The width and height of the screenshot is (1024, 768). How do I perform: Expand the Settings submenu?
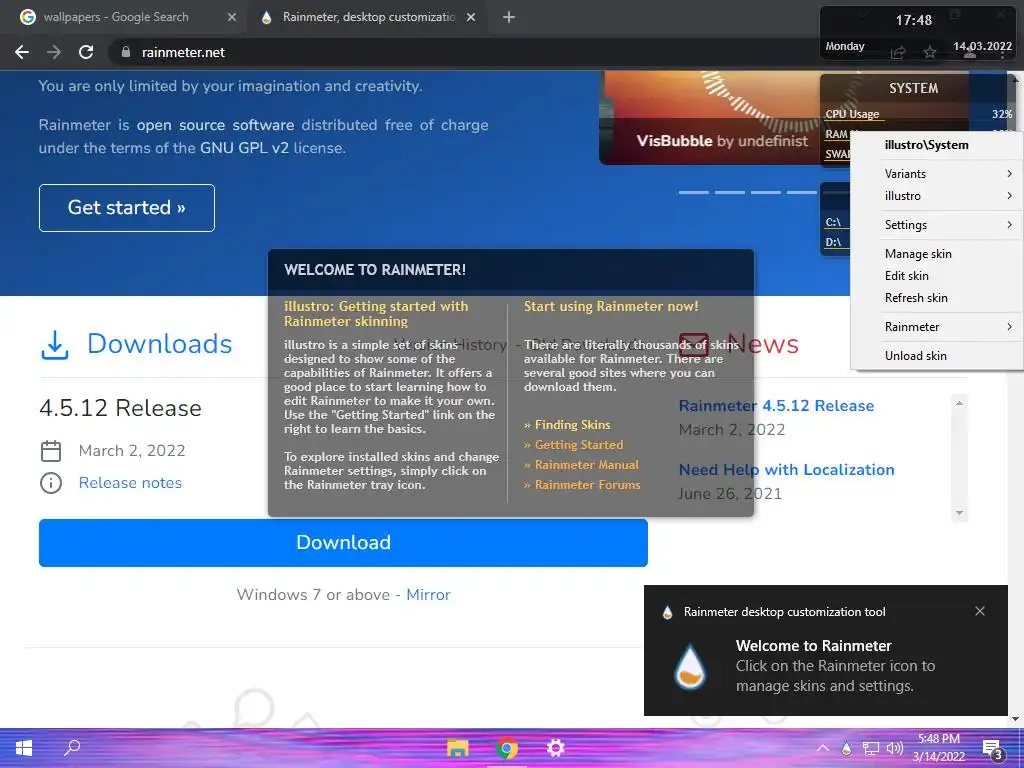coord(936,225)
